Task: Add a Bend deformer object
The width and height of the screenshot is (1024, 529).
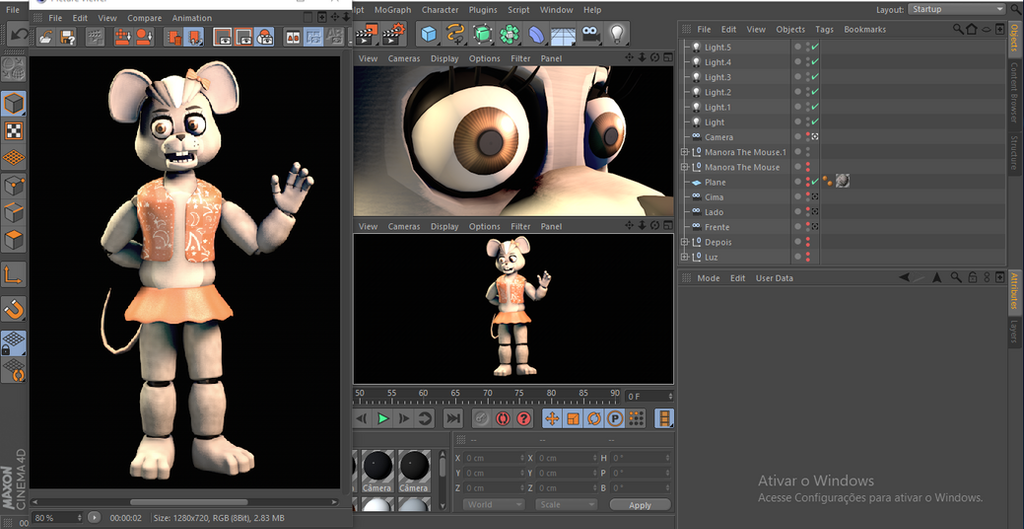Action: [536, 34]
